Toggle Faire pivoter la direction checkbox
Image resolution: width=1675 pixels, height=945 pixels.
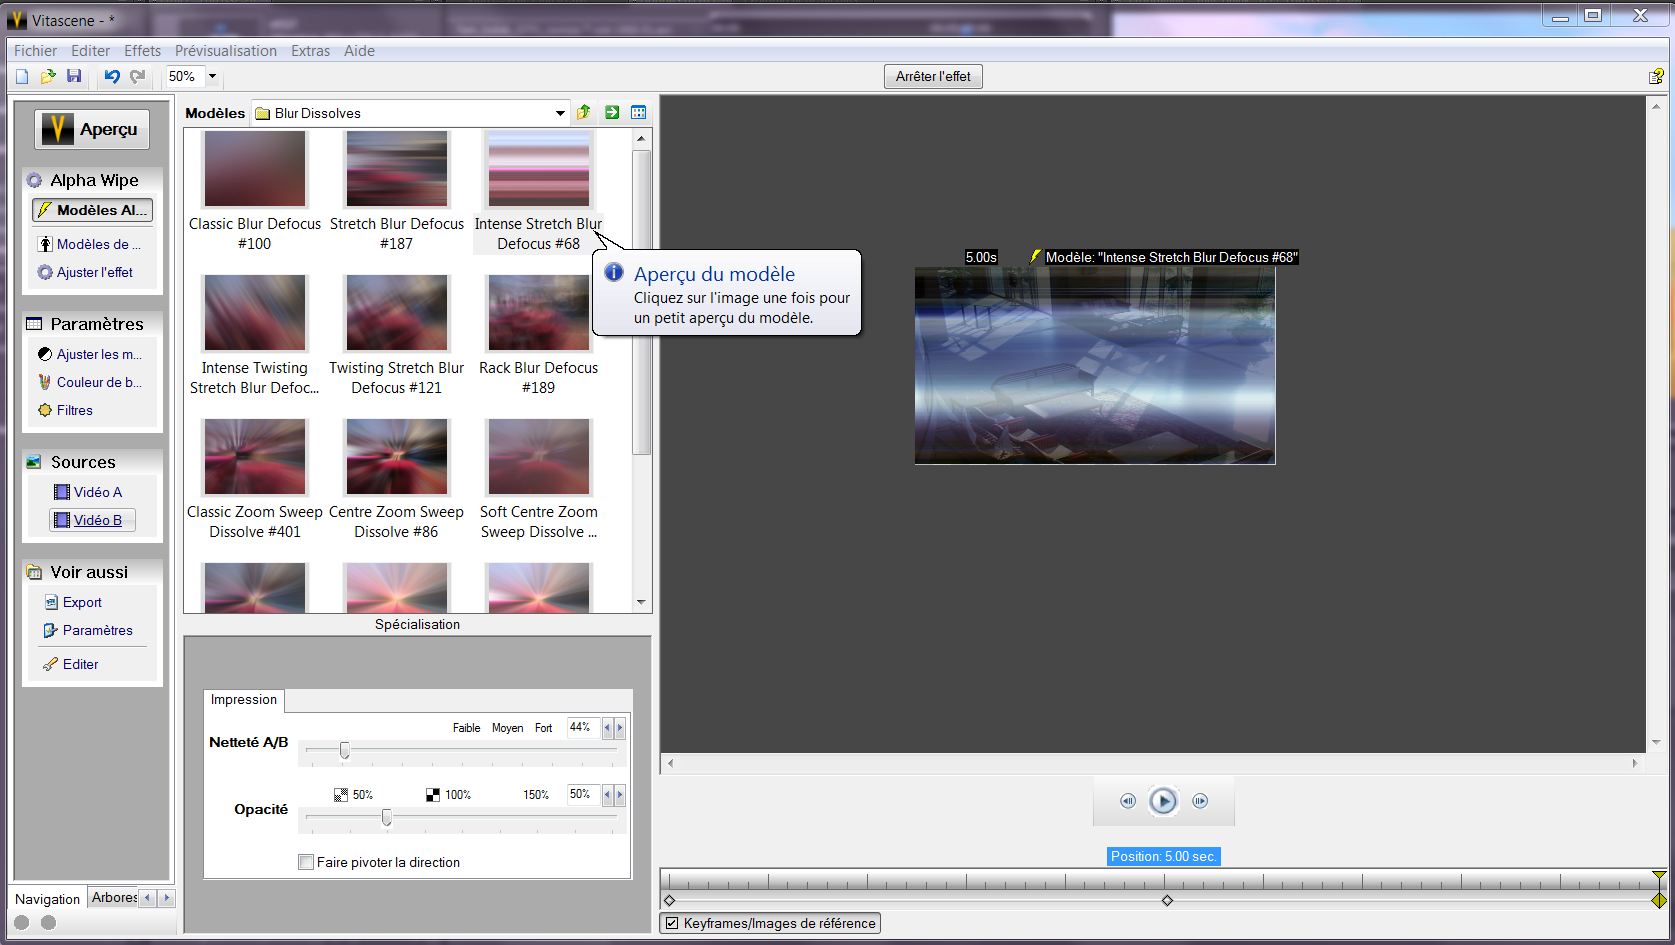point(306,862)
